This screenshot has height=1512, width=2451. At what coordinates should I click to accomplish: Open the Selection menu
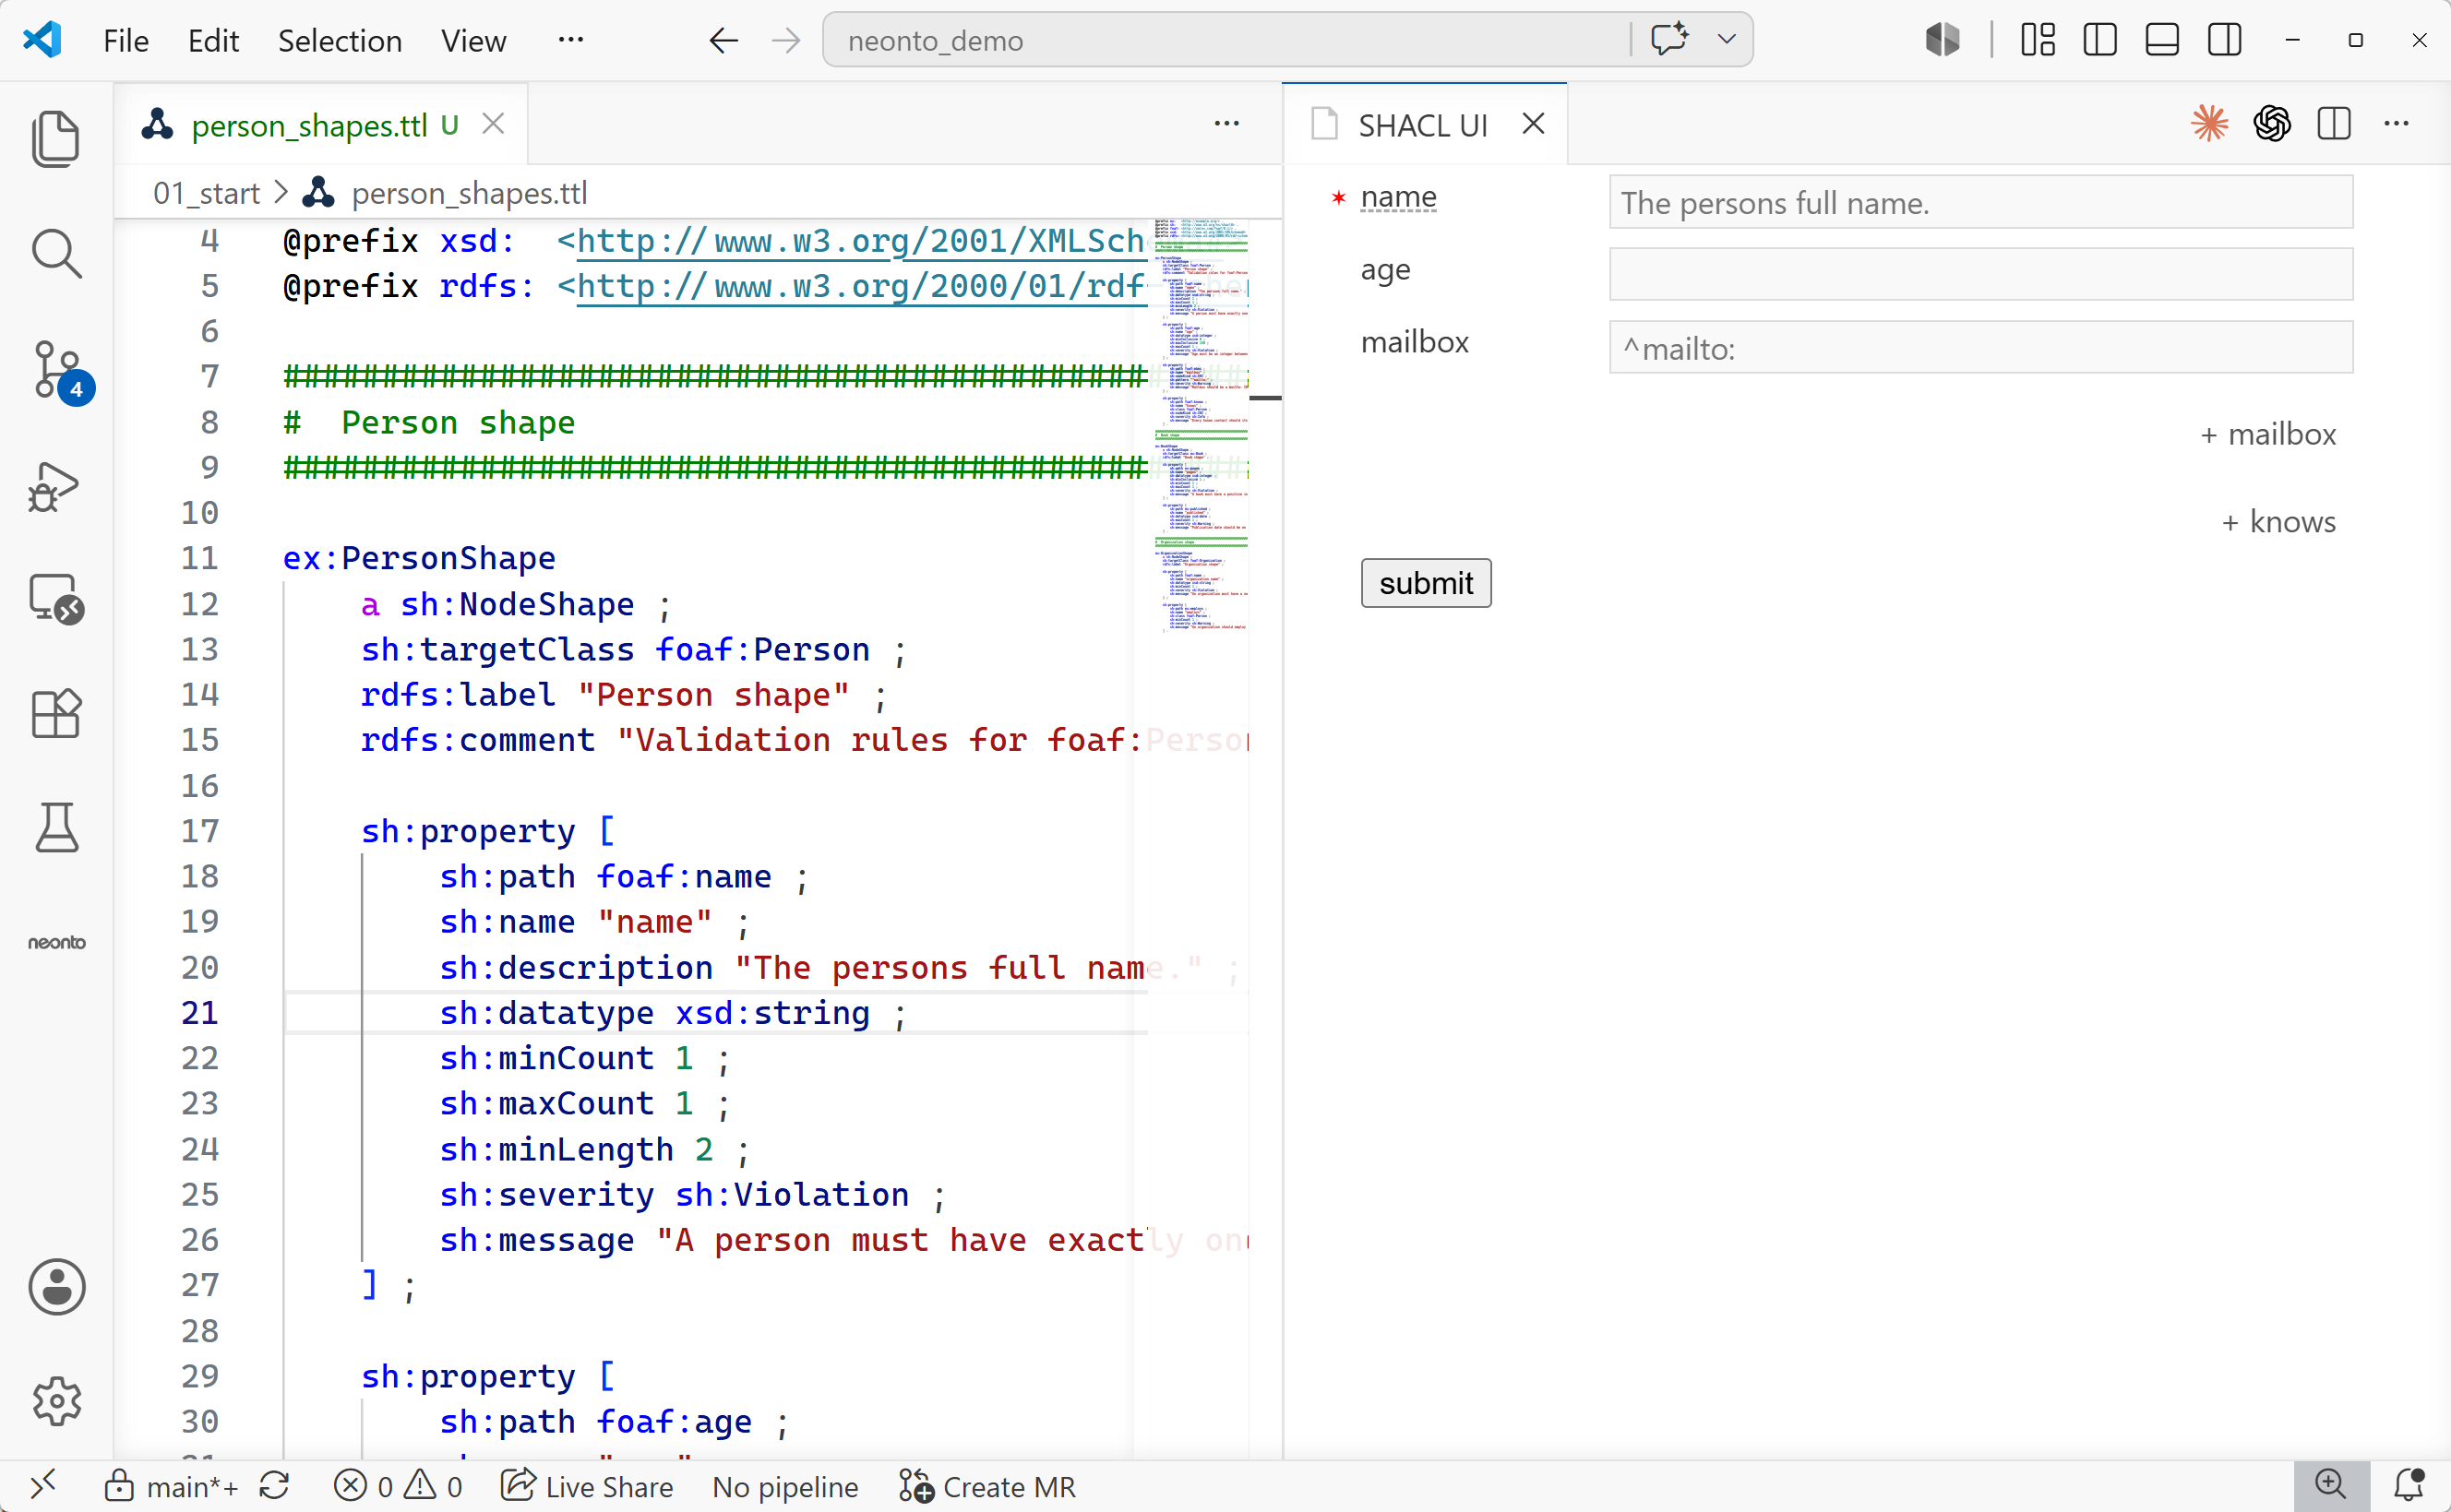[340, 40]
